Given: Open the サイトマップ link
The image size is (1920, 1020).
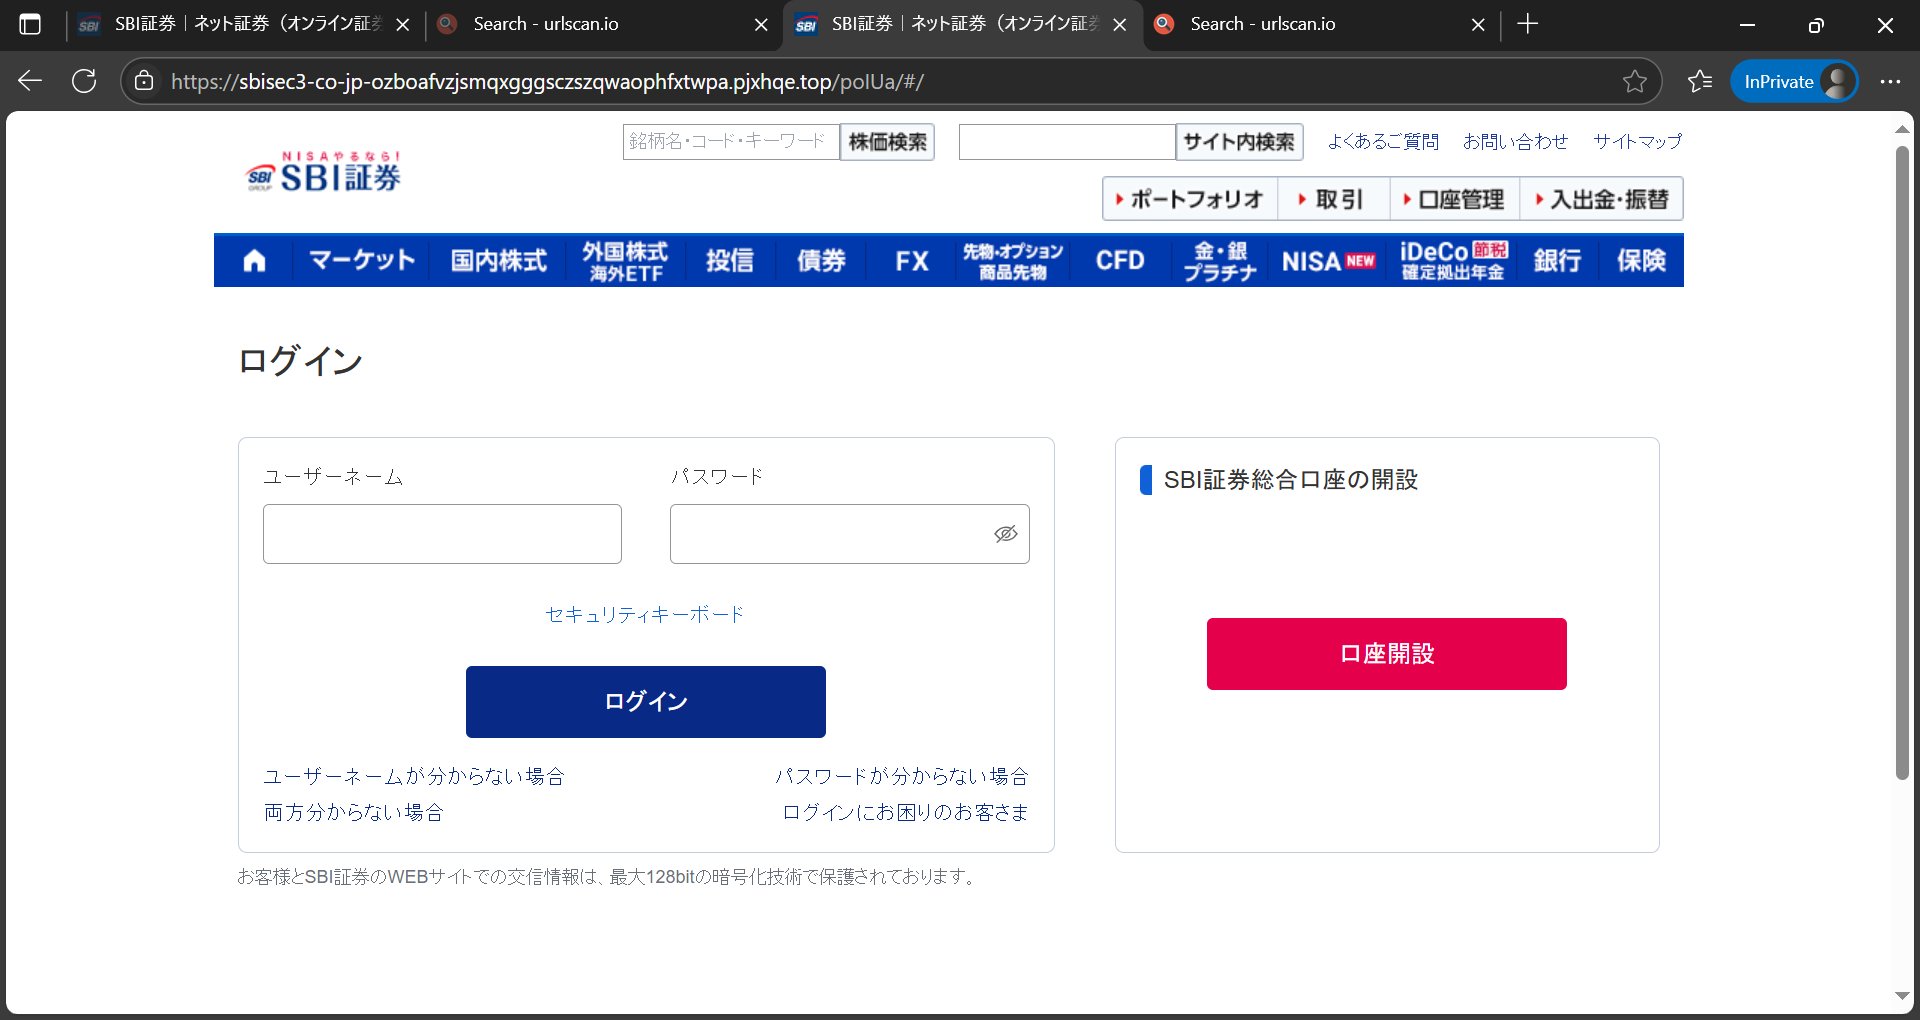Looking at the screenshot, I should (x=1637, y=142).
